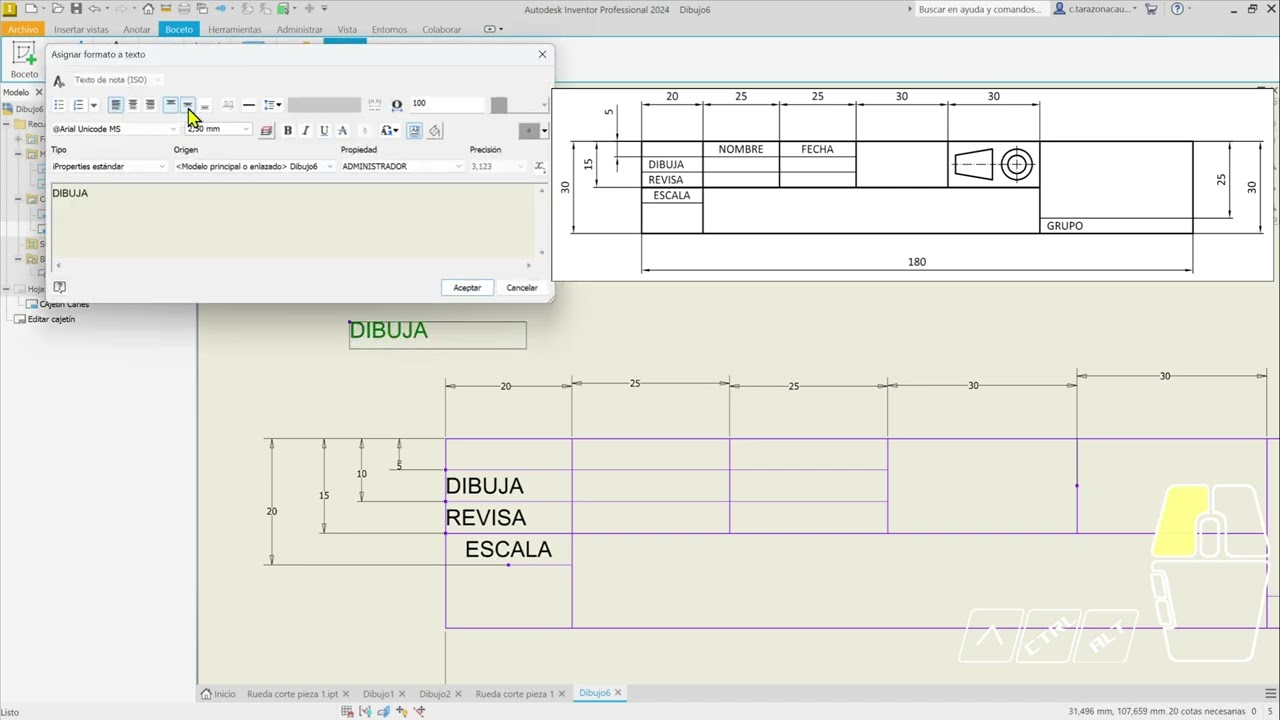
Task: Toggle strikethrough formatting
Action: [x=342, y=130]
